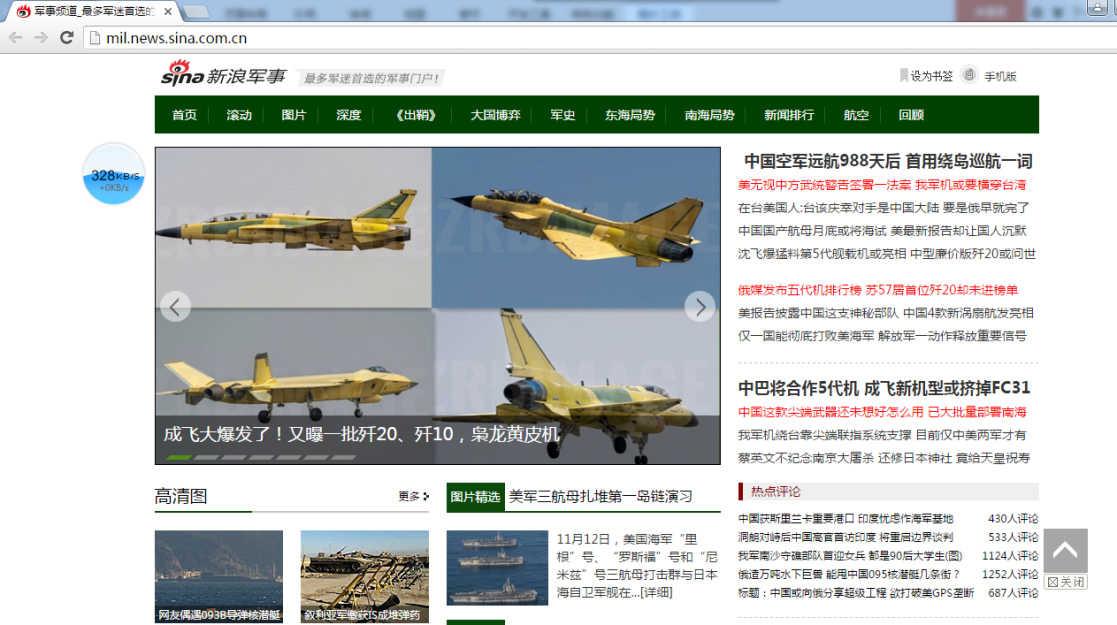Open the three aircraft carriers thumbnail

497,567
